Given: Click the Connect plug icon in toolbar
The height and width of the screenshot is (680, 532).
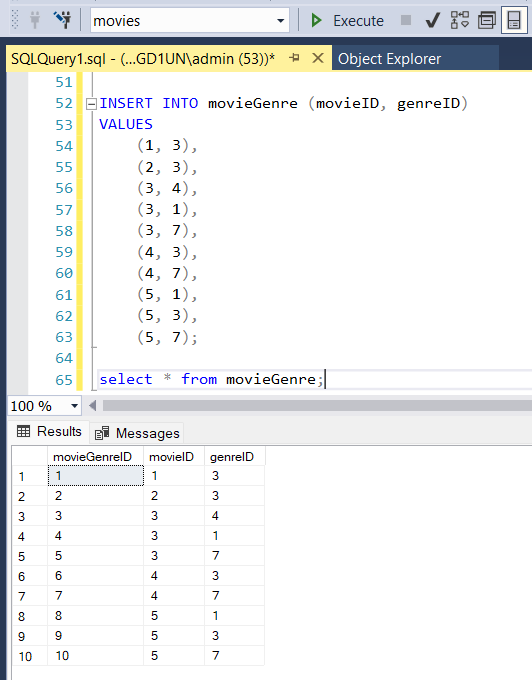Looking at the screenshot, I should [35, 20].
